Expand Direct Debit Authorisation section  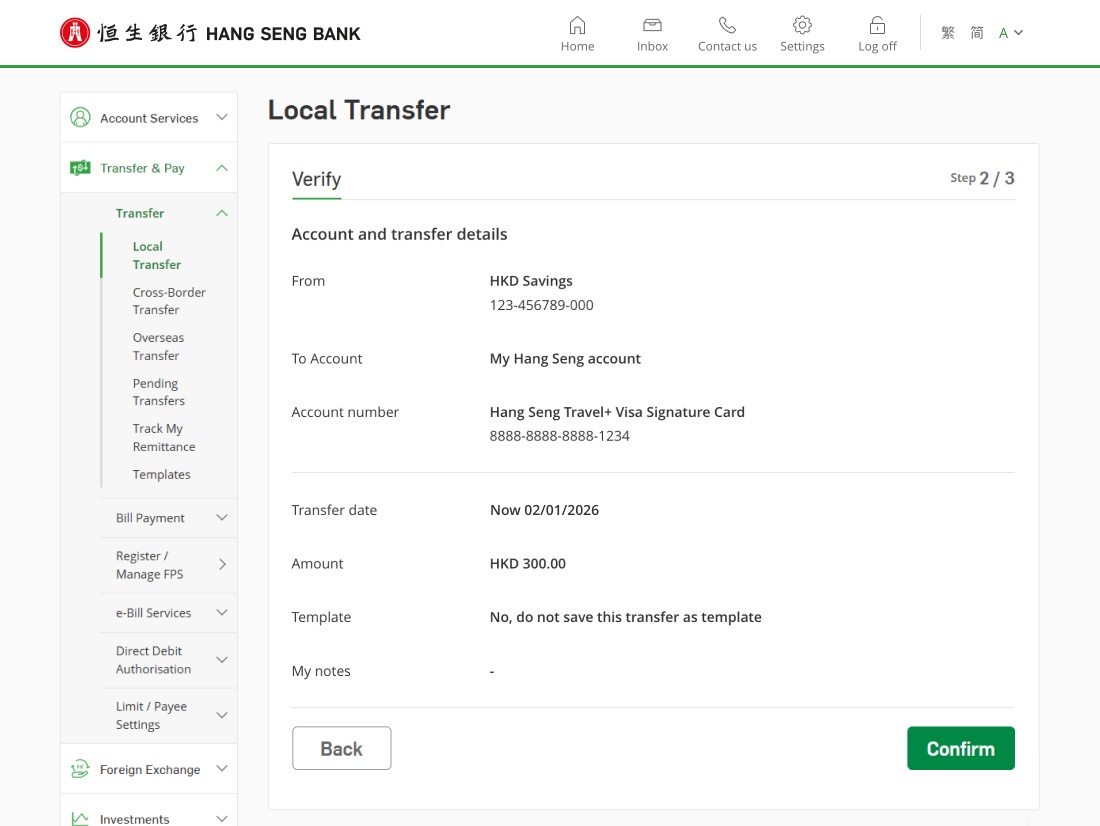222,660
